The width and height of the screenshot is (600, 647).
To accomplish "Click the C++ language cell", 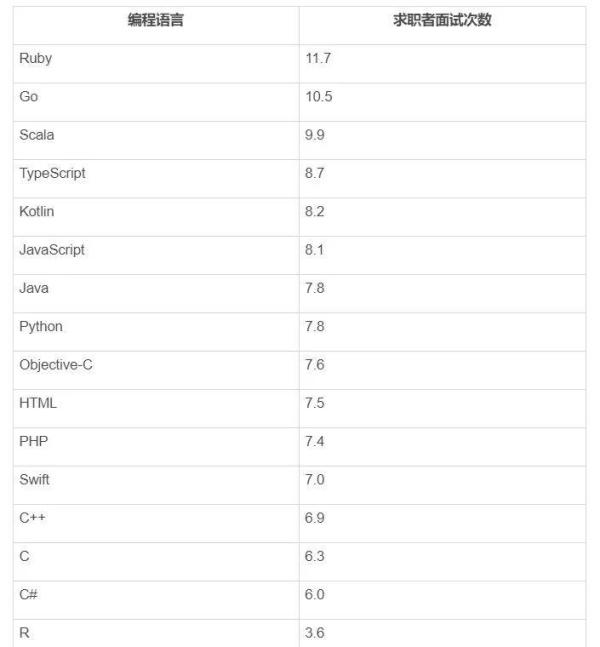I will tap(32, 518).
